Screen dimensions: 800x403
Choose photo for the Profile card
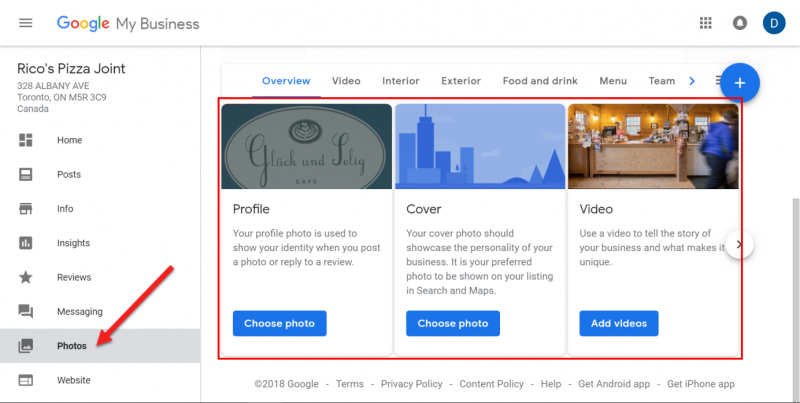280,323
